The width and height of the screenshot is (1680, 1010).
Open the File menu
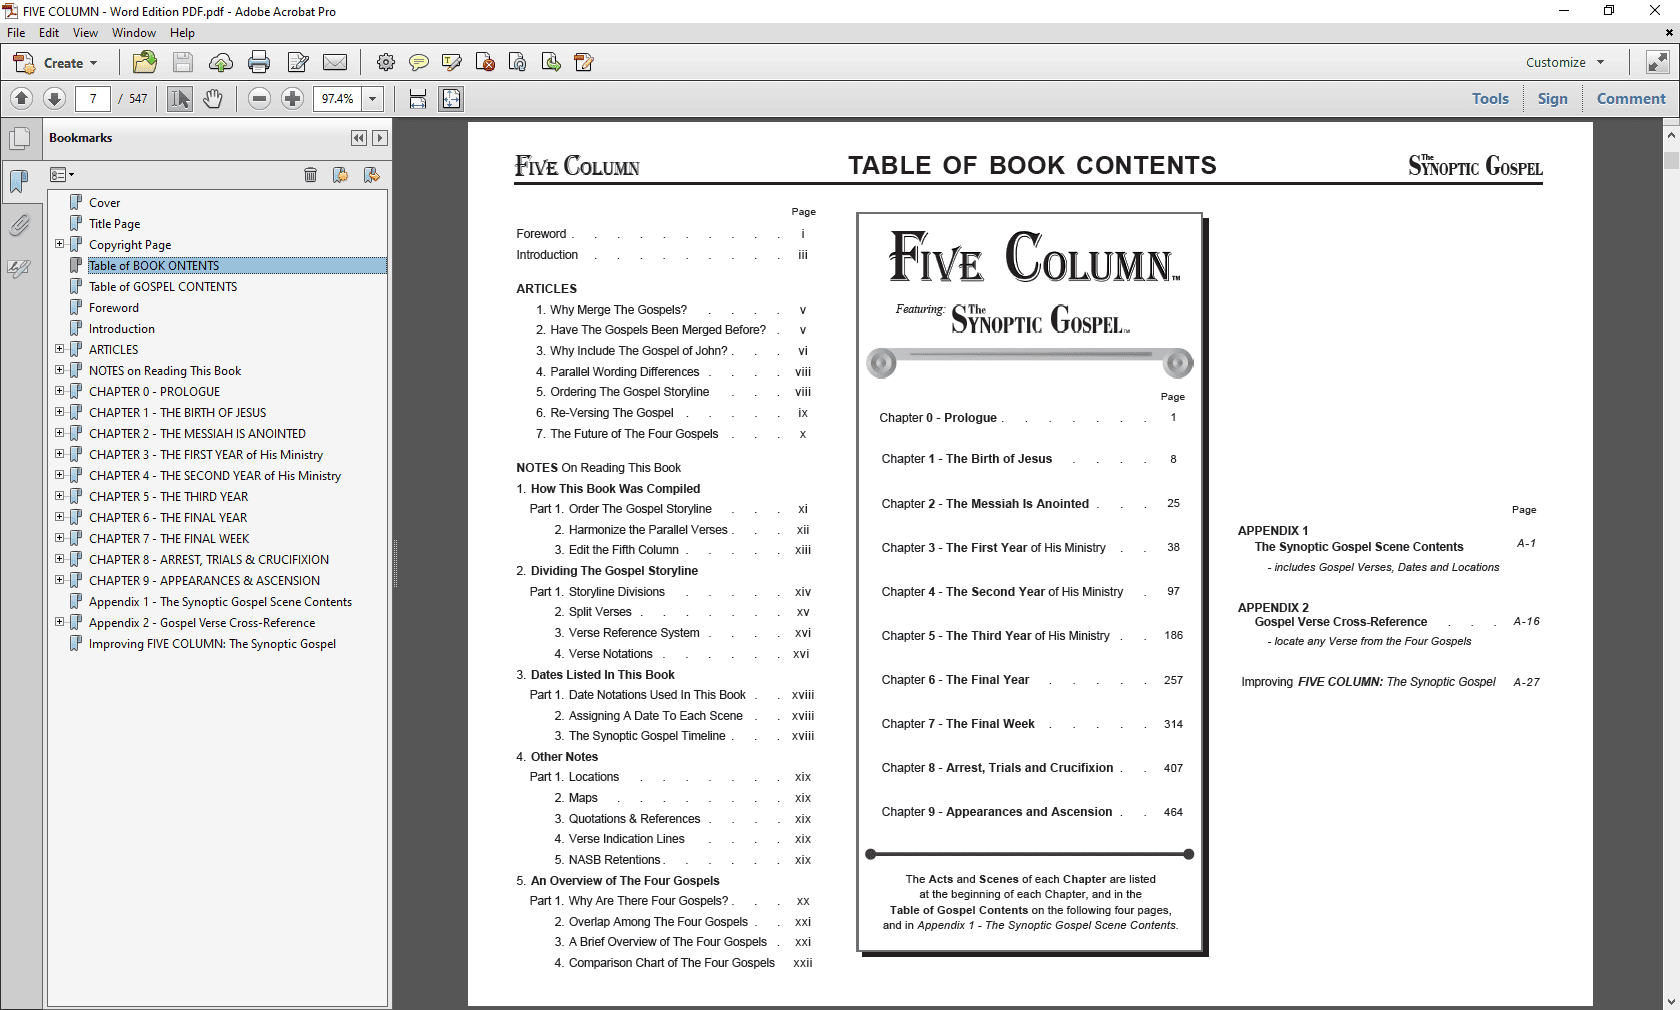click(16, 33)
